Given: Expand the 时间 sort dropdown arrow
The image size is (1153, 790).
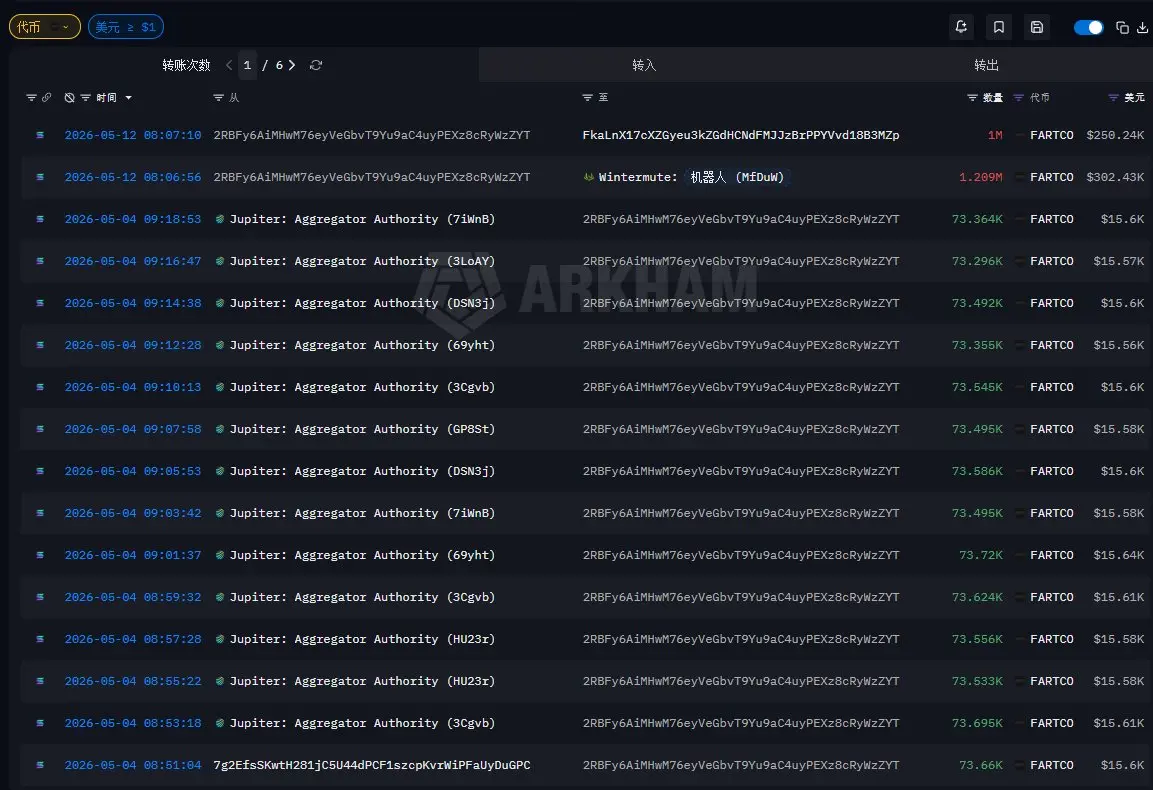Looking at the screenshot, I should click(129, 98).
